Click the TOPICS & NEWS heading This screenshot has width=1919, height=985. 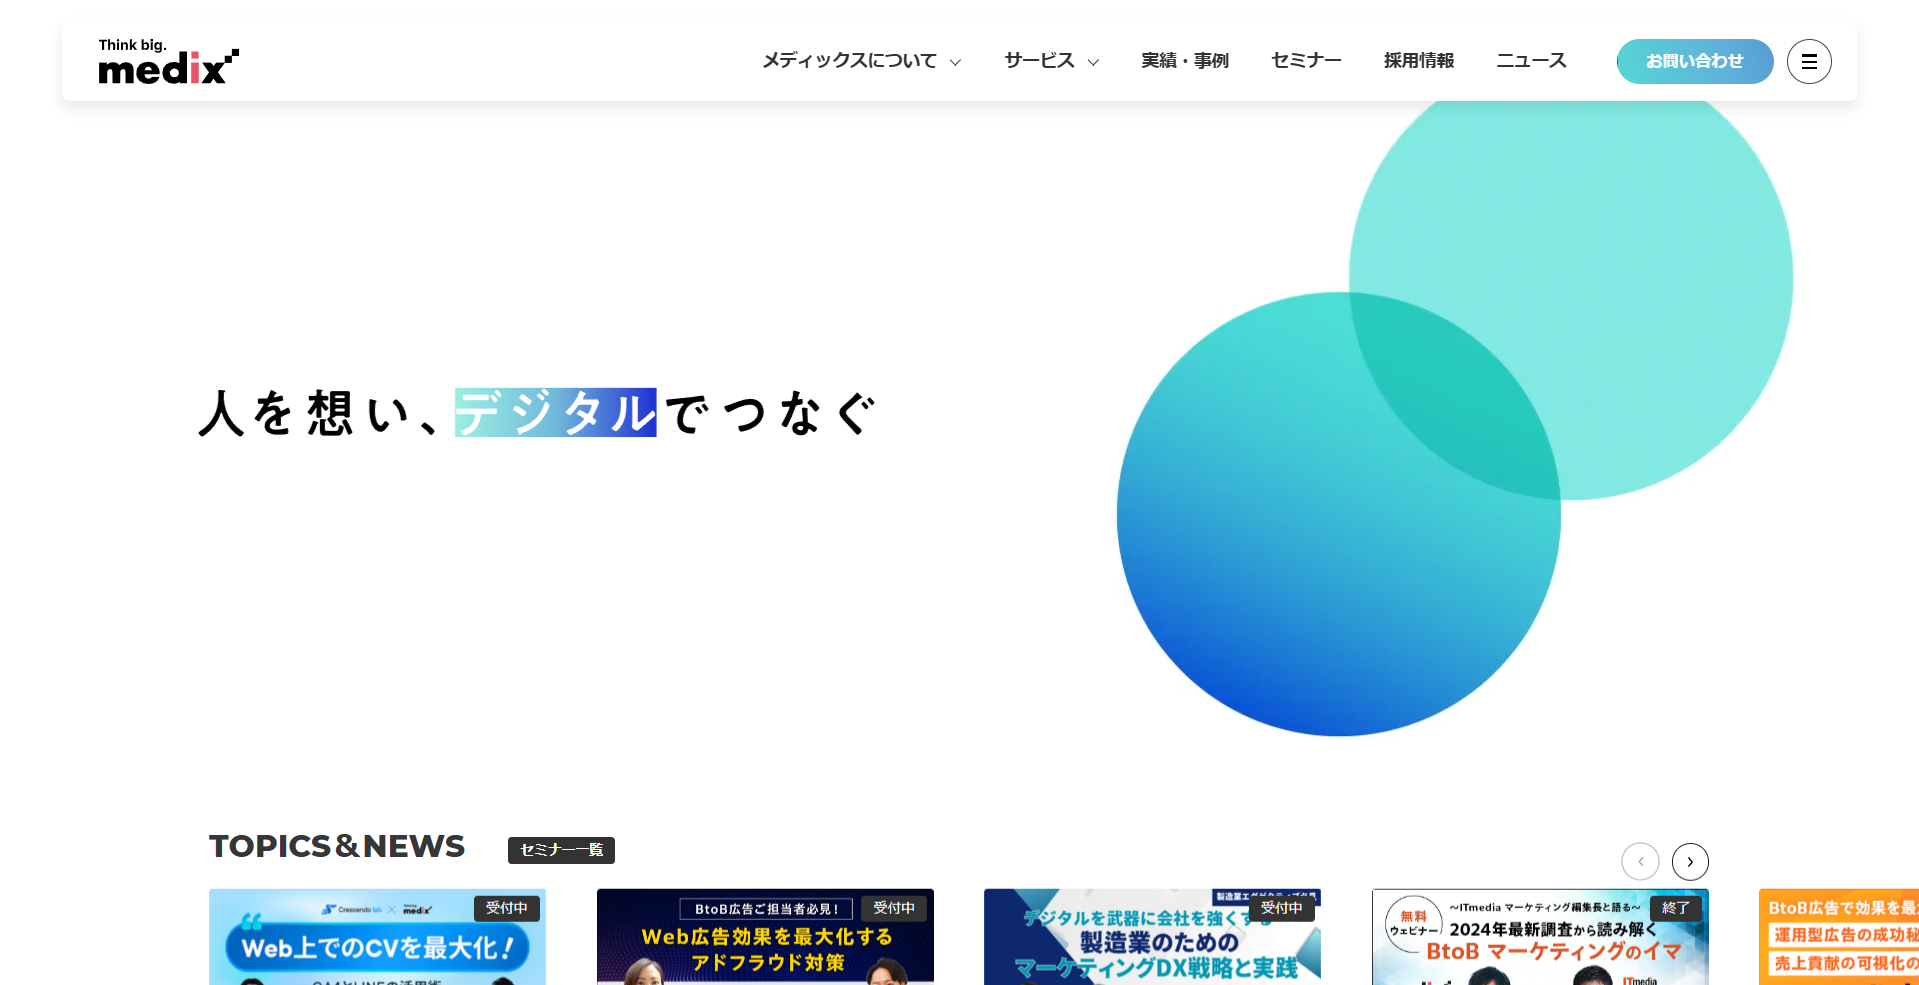(337, 846)
